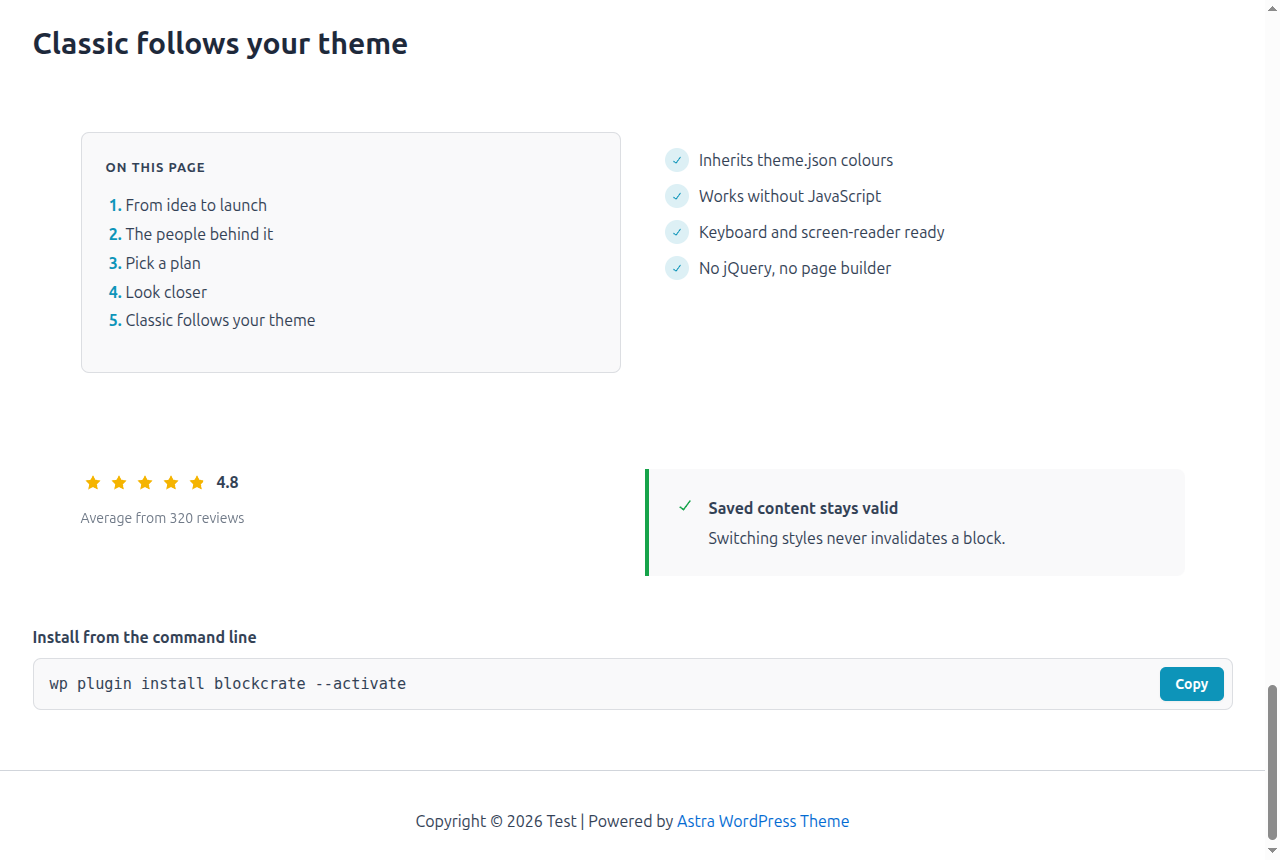
Task: Copy the wp plugin install command
Action: click(x=1191, y=684)
